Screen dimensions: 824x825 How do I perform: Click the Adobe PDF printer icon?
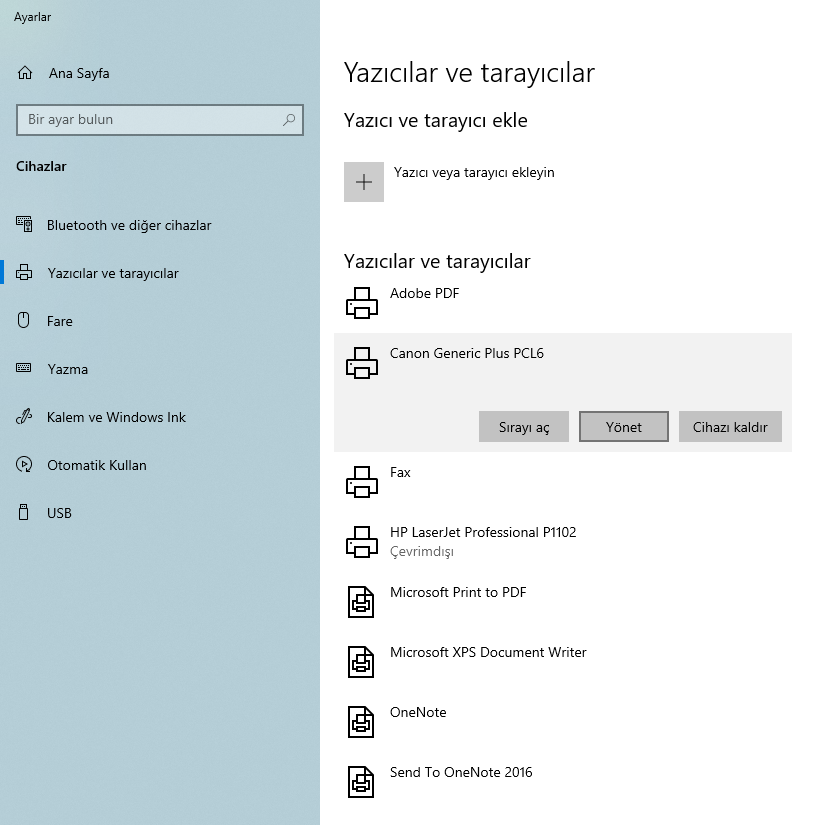361,303
